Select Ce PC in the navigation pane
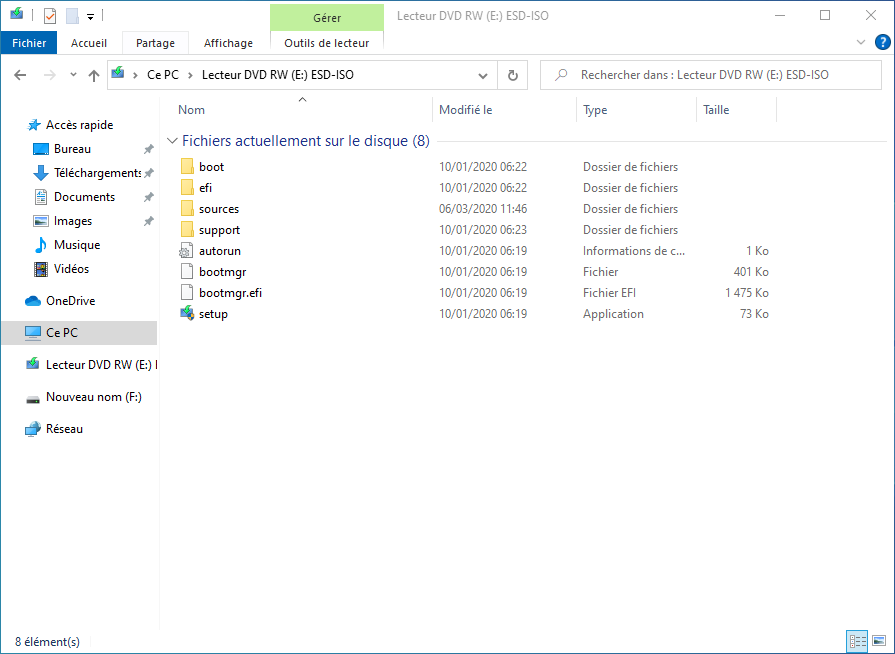The height and width of the screenshot is (654, 895). [x=79, y=333]
